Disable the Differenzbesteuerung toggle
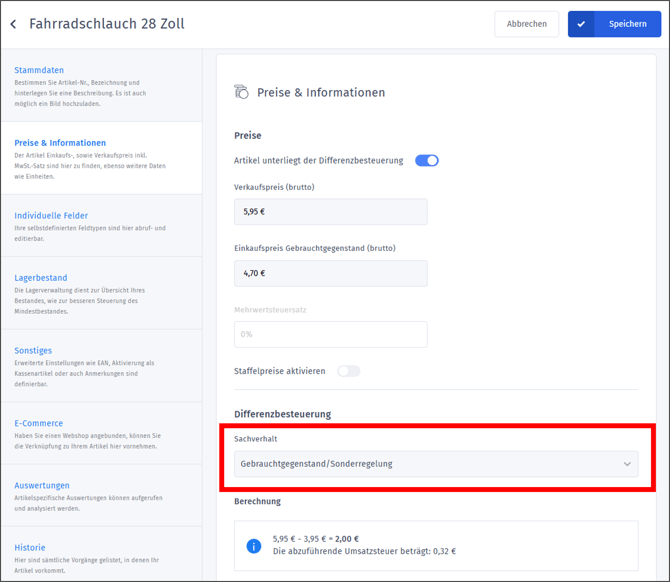 click(x=427, y=161)
